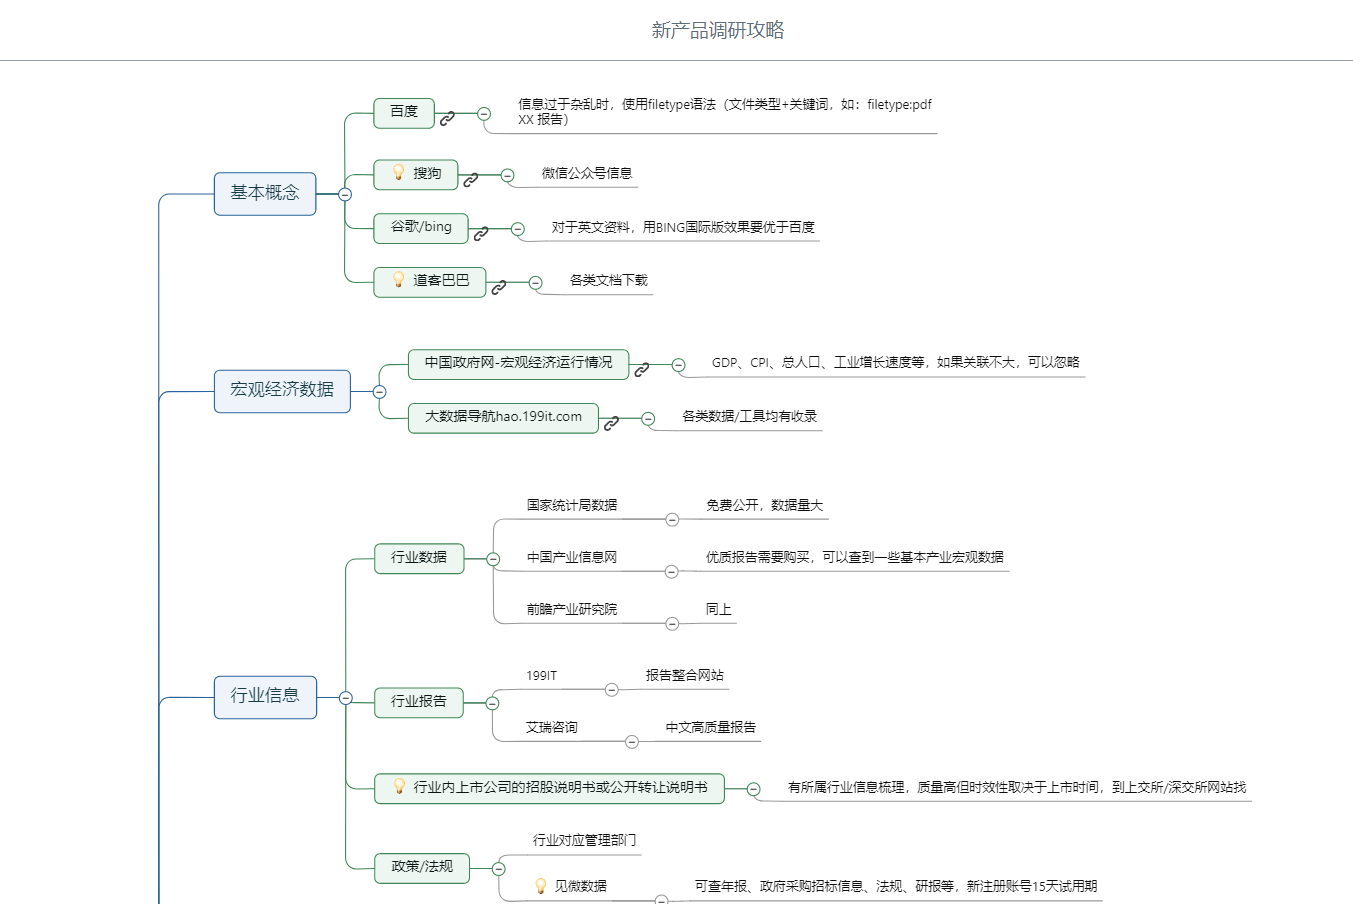This screenshot has height=904, width=1353.
Task: Select the 行业信息 main topic
Action: pos(265,697)
